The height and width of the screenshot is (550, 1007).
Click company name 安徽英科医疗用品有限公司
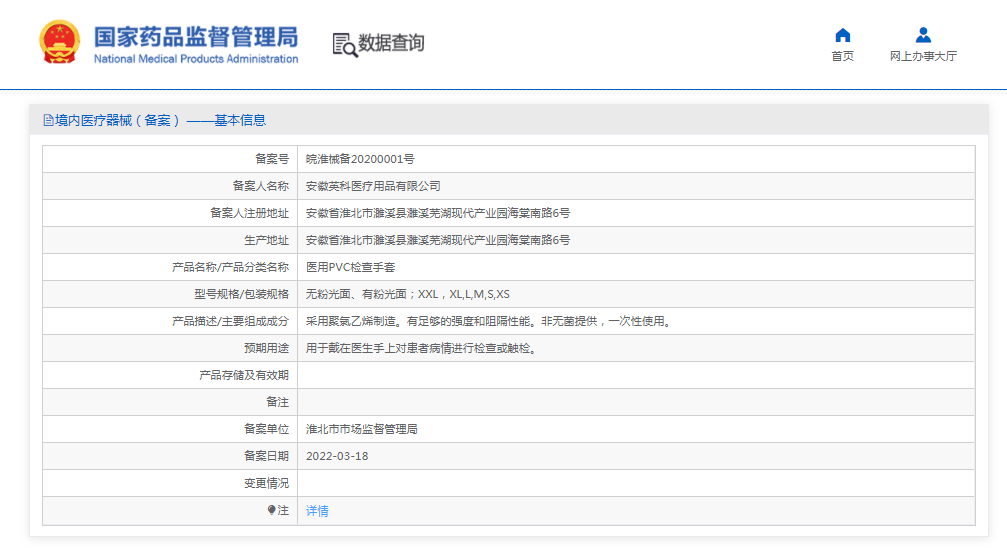tap(373, 186)
